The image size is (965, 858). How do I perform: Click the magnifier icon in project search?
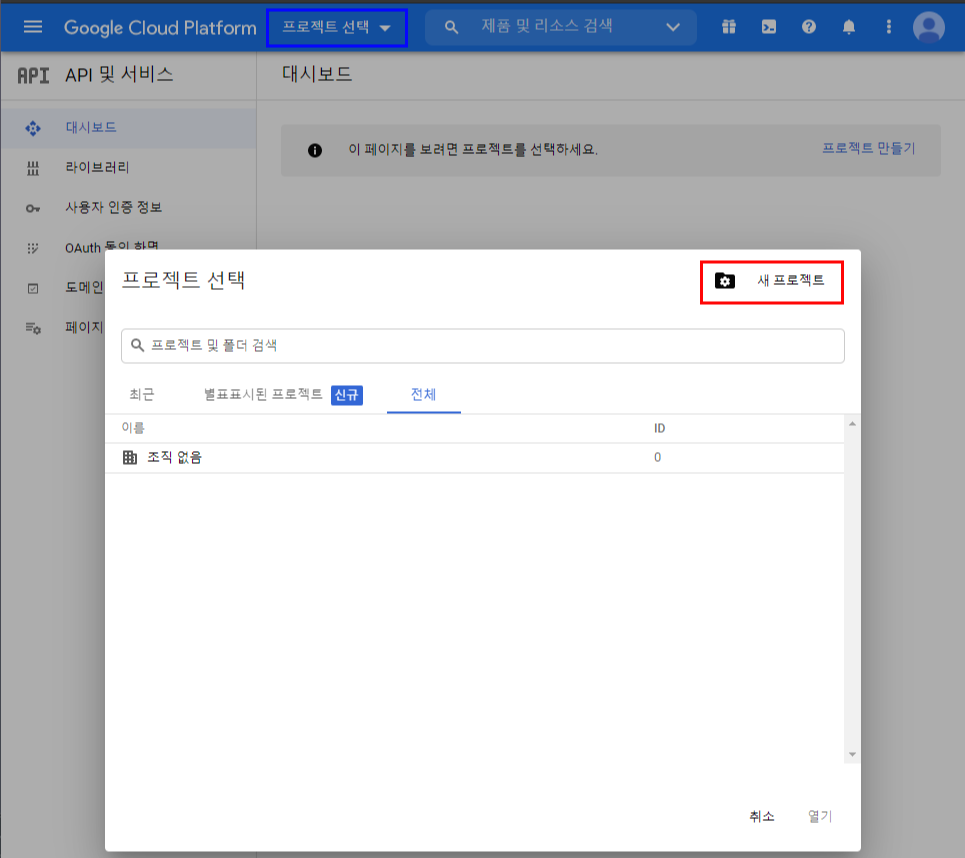[137, 345]
